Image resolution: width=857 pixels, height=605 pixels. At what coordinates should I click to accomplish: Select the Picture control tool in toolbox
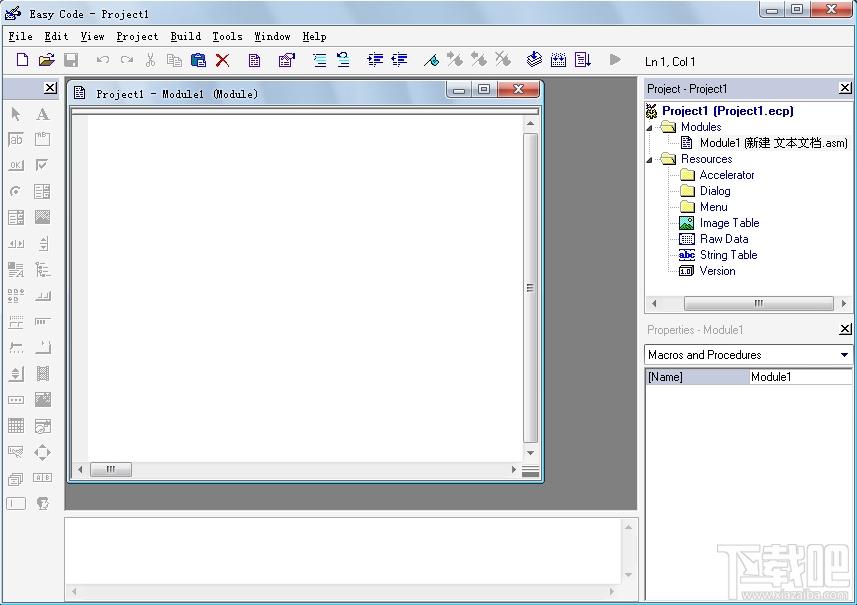(x=42, y=217)
